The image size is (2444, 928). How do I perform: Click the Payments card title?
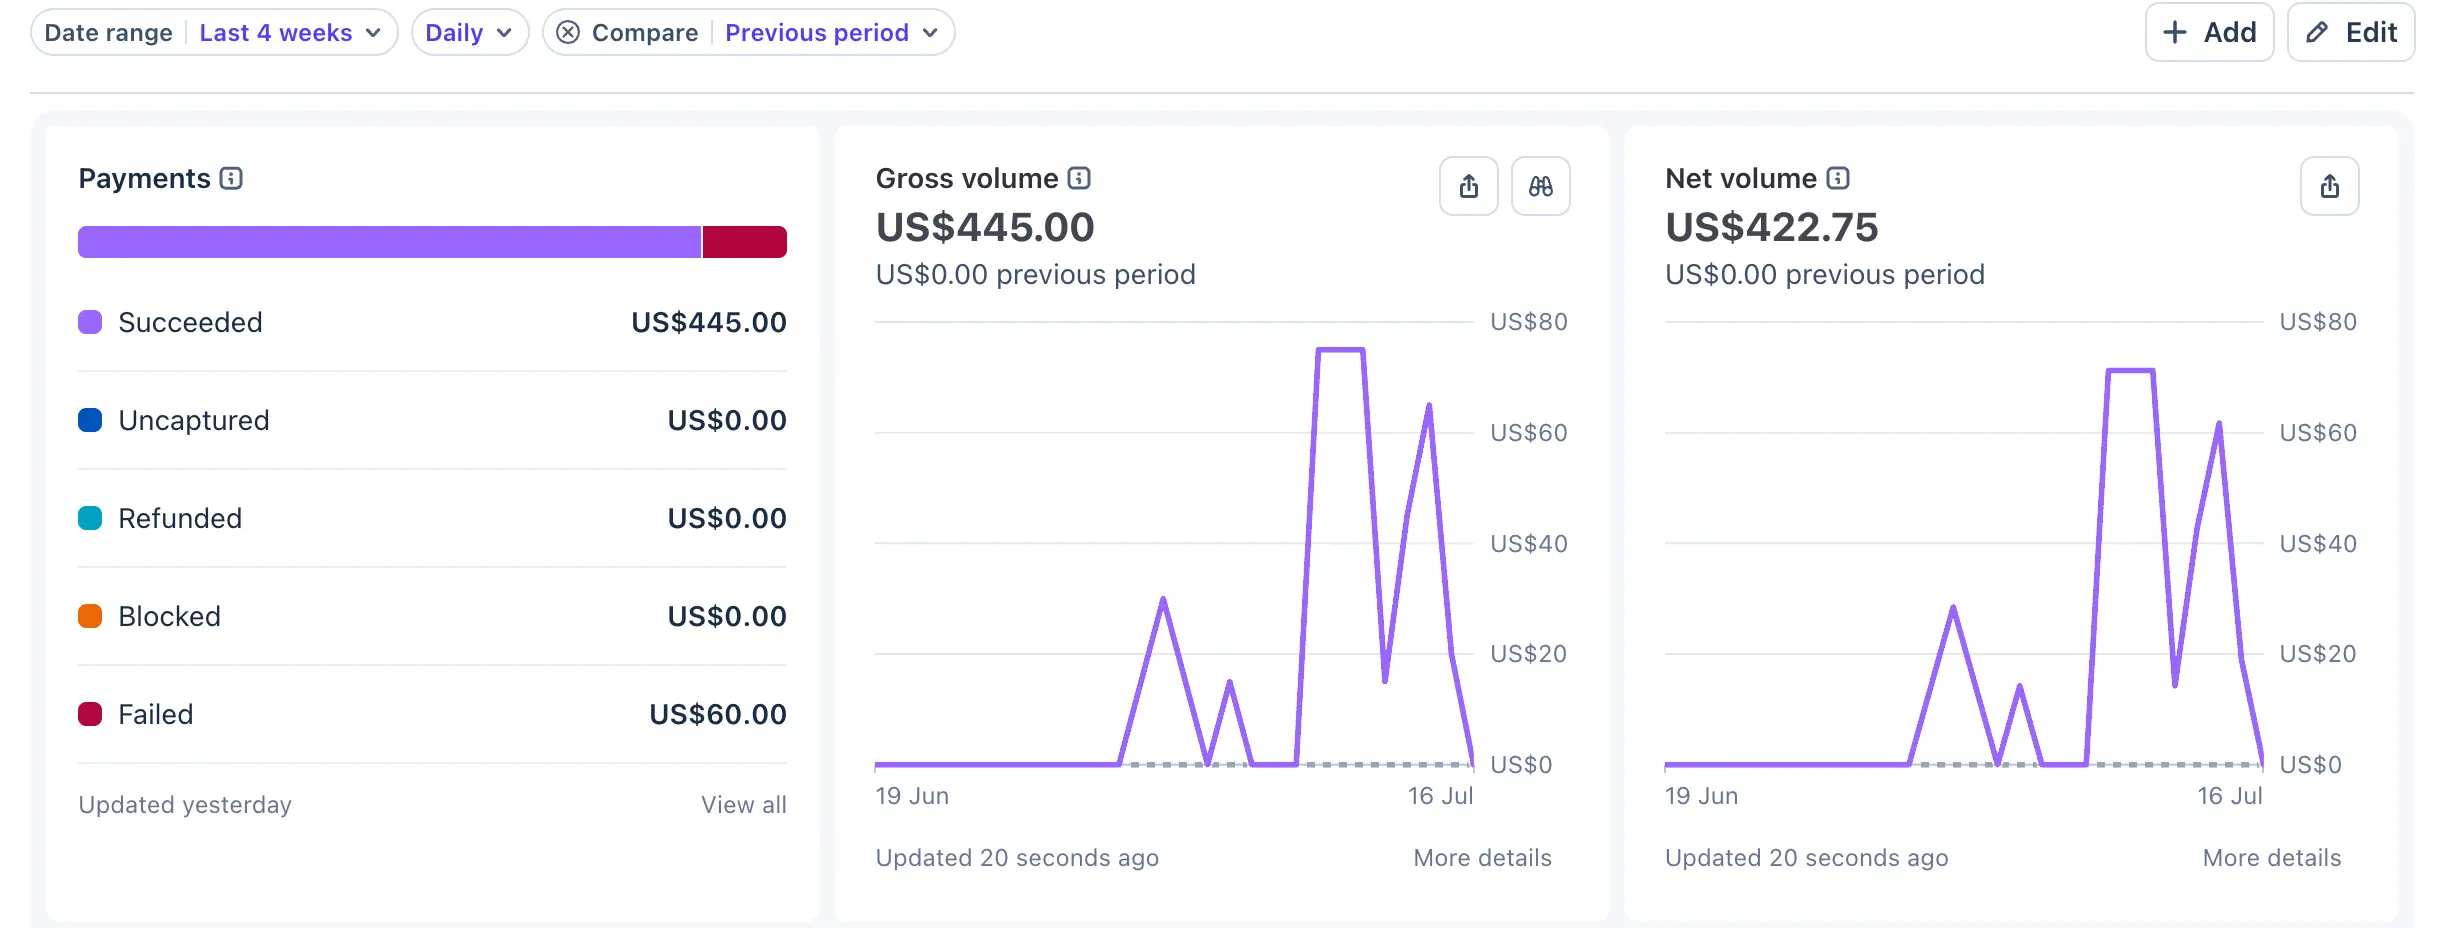(145, 178)
